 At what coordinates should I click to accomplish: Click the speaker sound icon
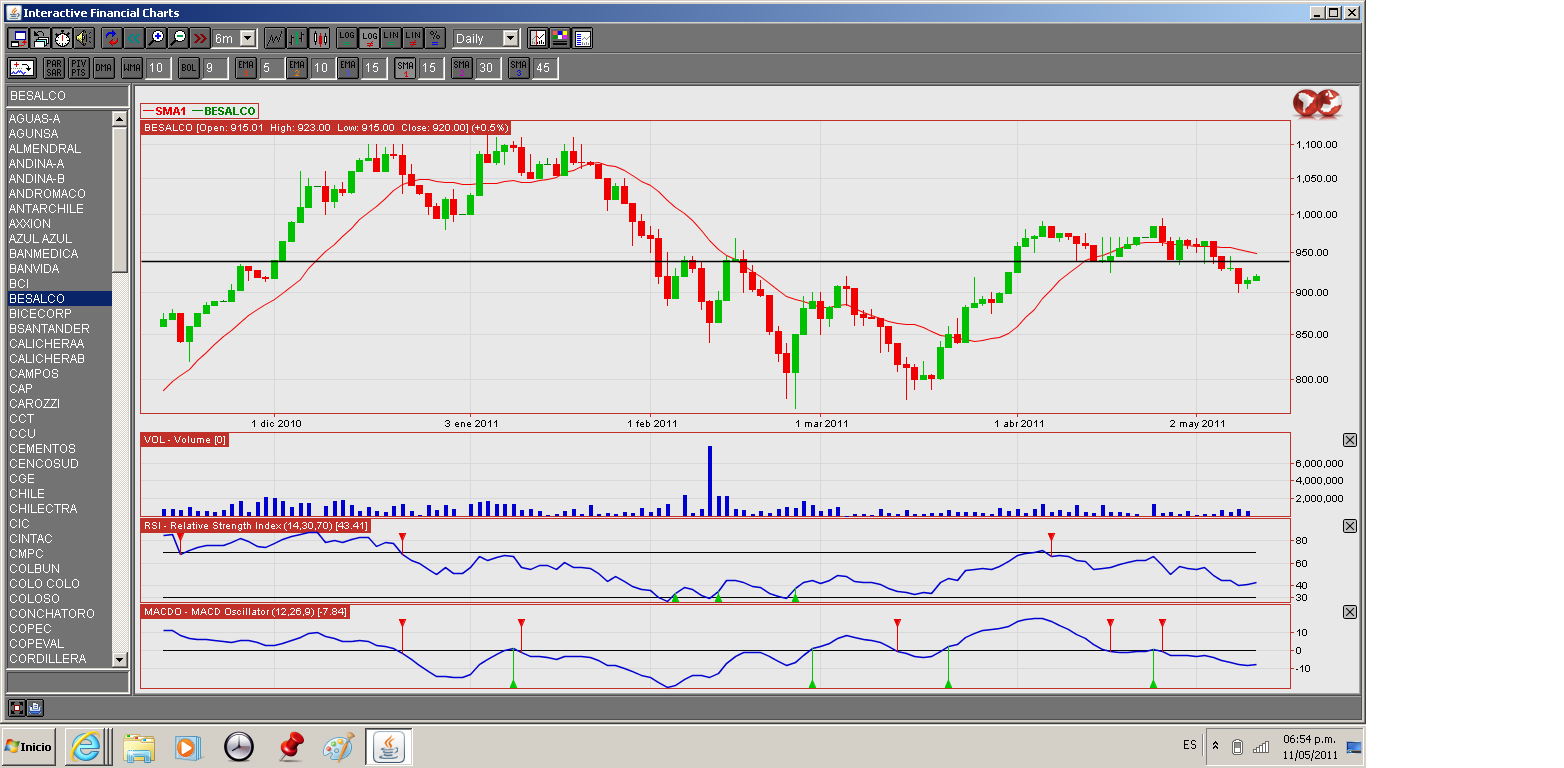(84, 38)
